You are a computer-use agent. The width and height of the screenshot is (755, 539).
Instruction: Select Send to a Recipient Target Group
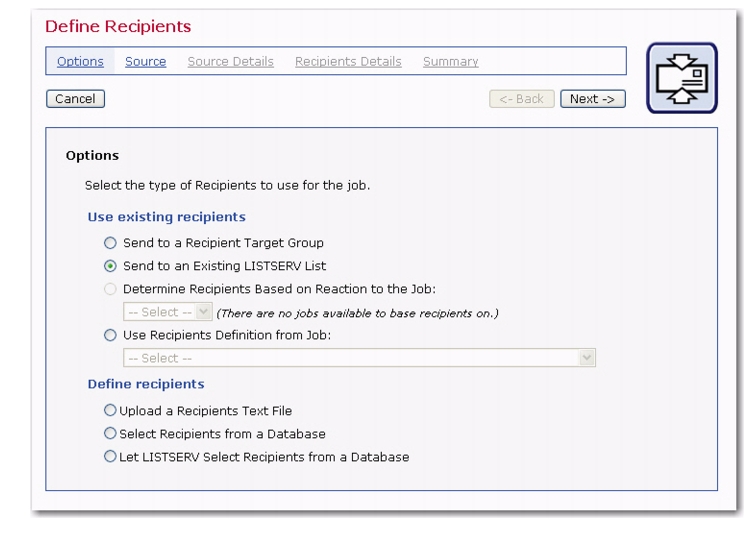coord(110,243)
